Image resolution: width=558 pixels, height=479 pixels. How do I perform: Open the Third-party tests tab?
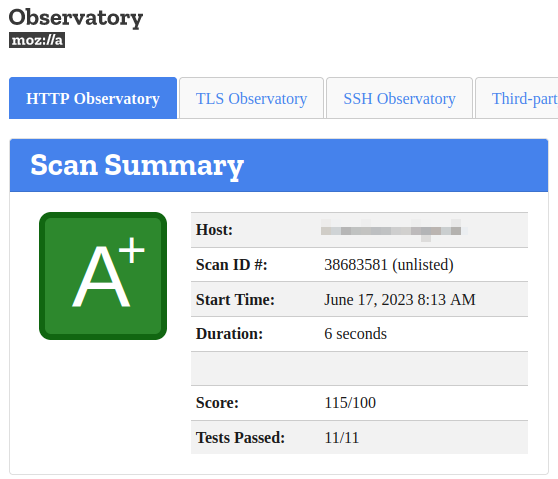point(517,98)
